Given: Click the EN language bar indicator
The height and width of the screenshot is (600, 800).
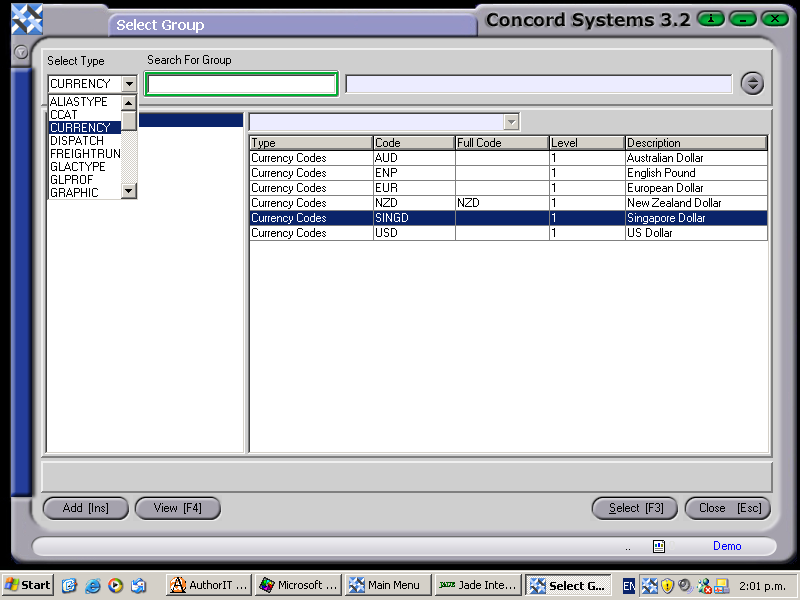Looking at the screenshot, I should pyautogui.click(x=628, y=585).
